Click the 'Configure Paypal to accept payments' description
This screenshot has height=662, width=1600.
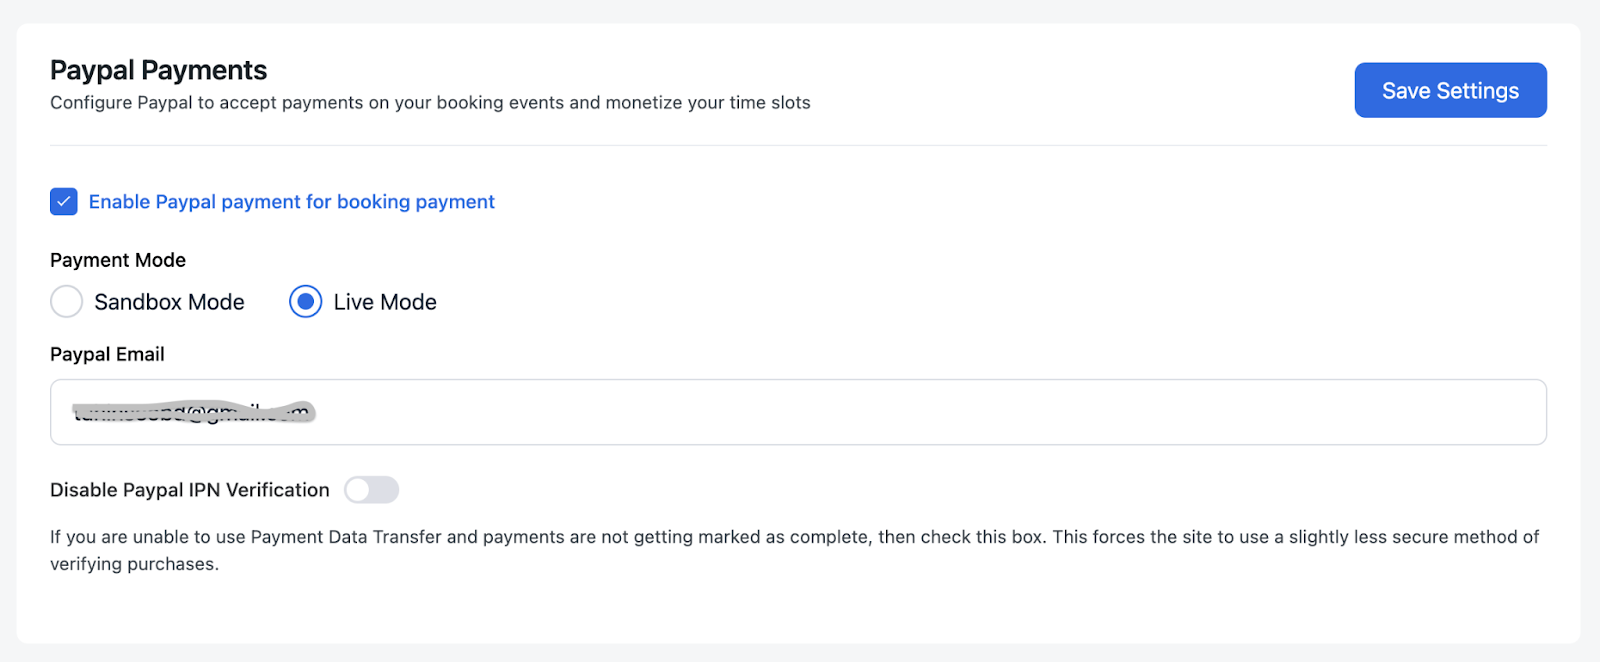tap(430, 102)
